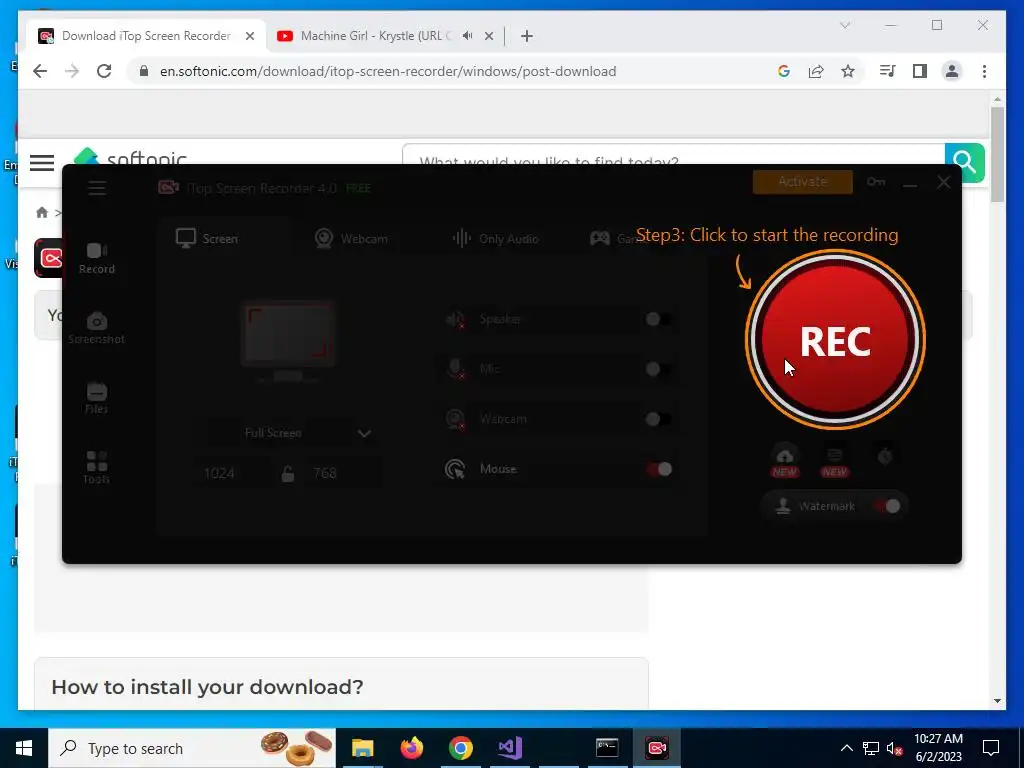1024x768 pixels.
Task: Click the cloud upload NEW icon below REC
Action: click(785, 461)
